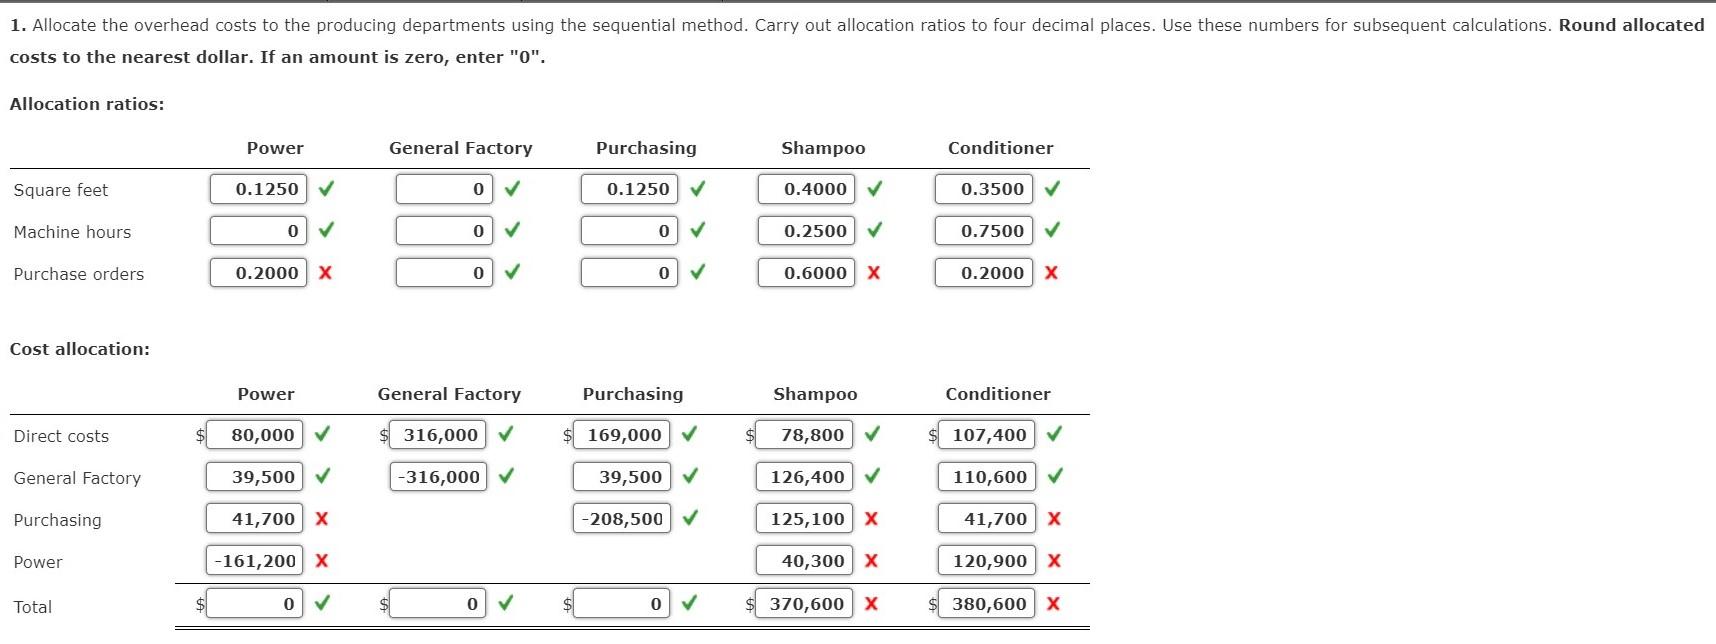Select the -208,500 input in Purchasing column
This screenshot has width=1716, height=644.
click(620, 518)
